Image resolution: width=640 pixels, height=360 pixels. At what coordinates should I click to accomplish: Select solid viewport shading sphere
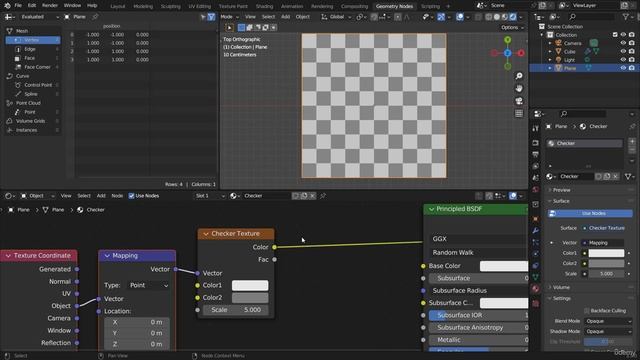tap(497, 17)
